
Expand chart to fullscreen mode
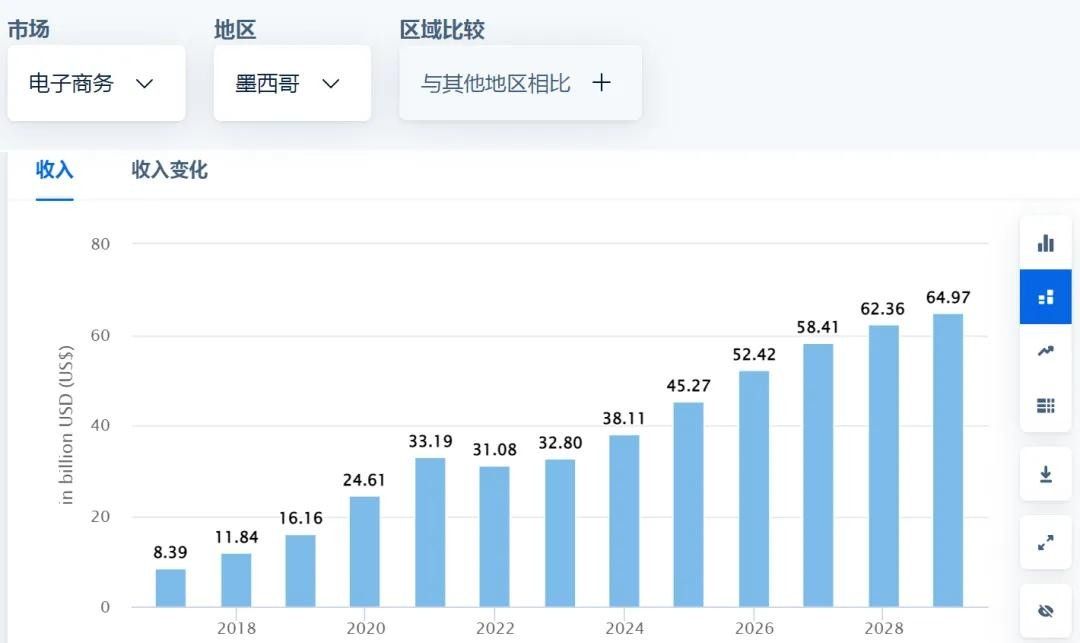[1045, 543]
